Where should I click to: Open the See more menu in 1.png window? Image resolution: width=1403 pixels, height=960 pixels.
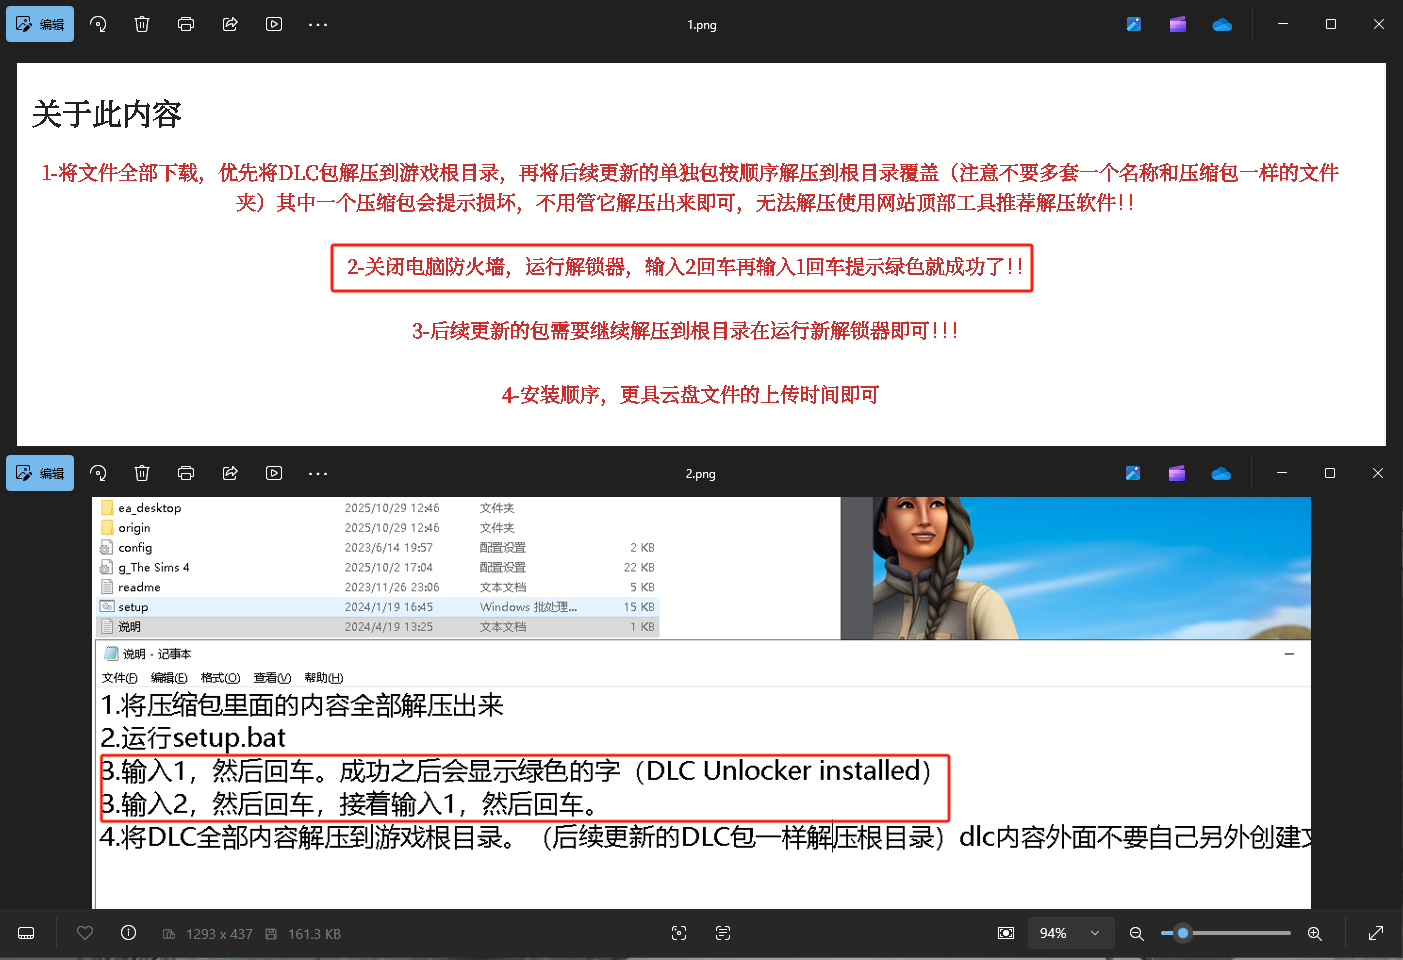318,24
